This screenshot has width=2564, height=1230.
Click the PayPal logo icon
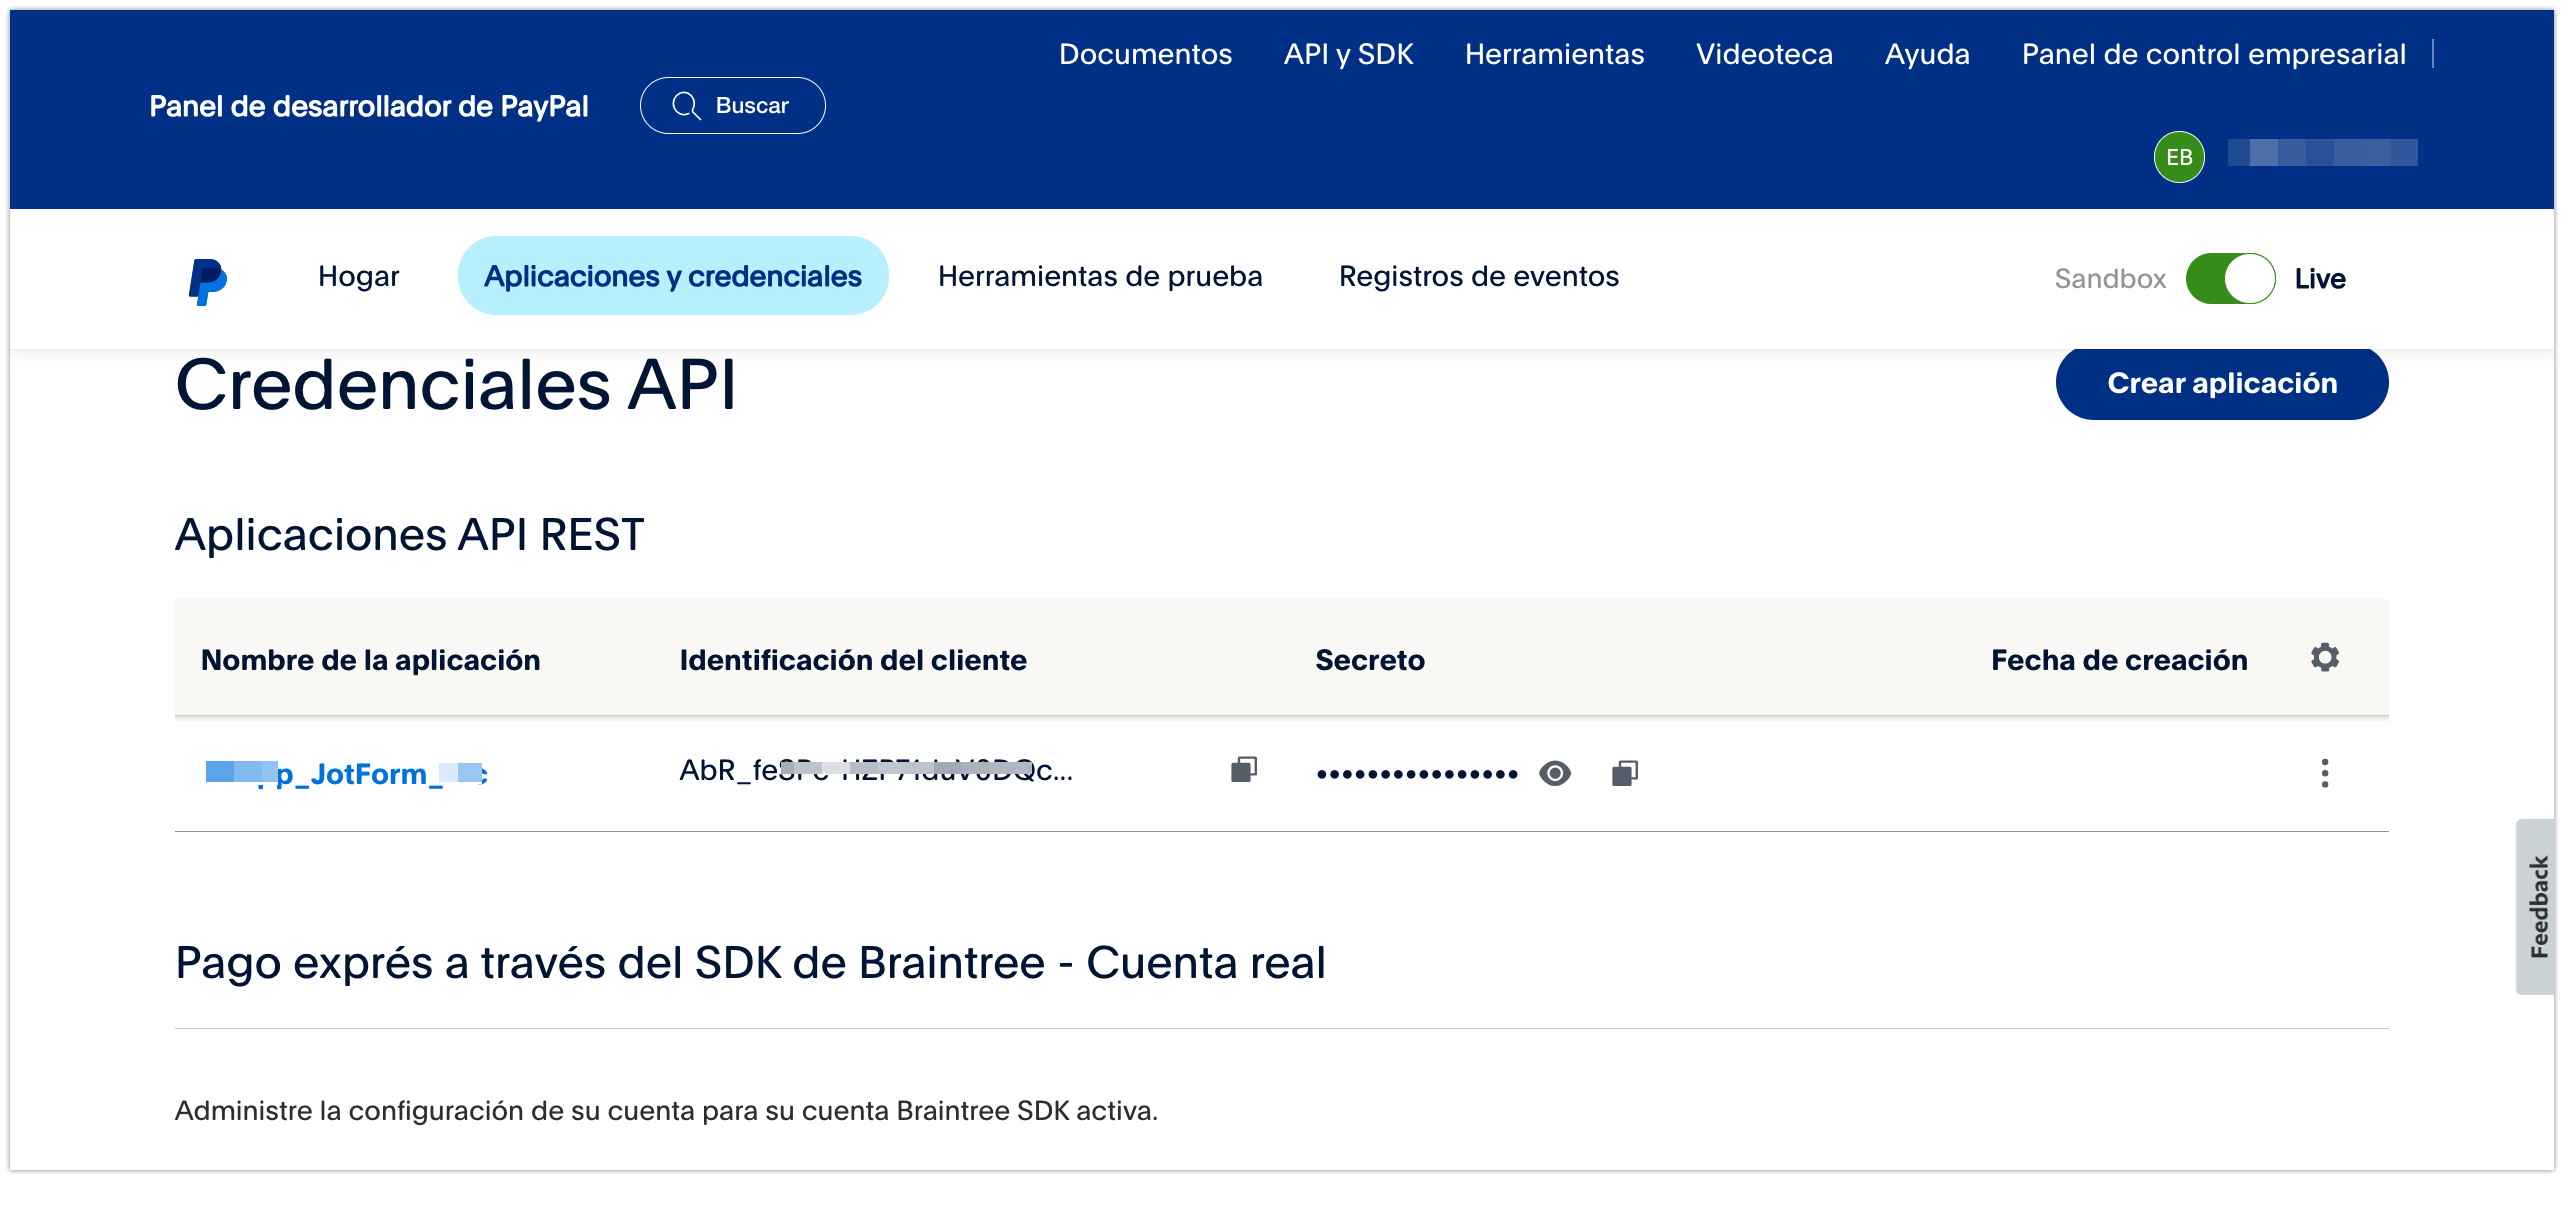coord(208,281)
